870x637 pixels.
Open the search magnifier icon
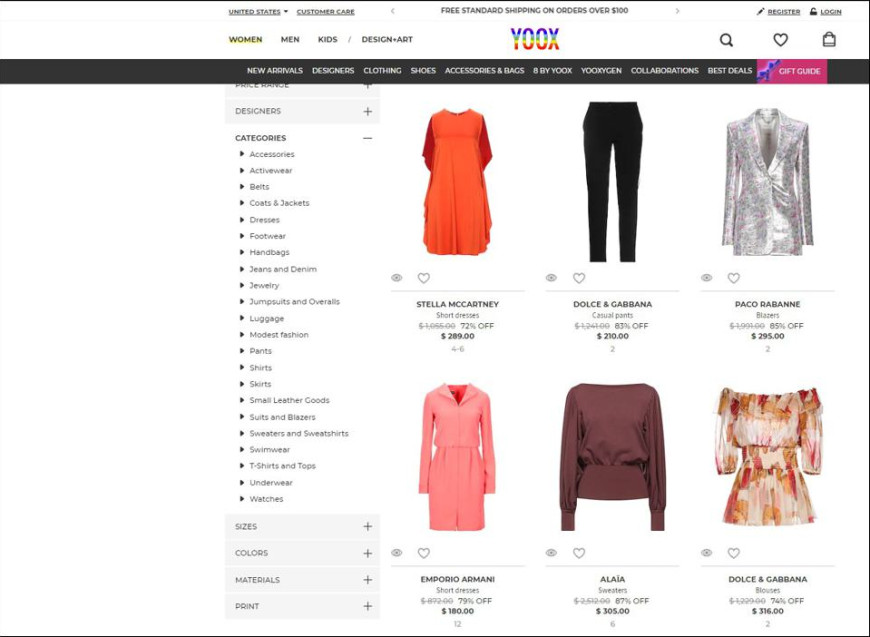pyautogui.click(x=726, y=40)
